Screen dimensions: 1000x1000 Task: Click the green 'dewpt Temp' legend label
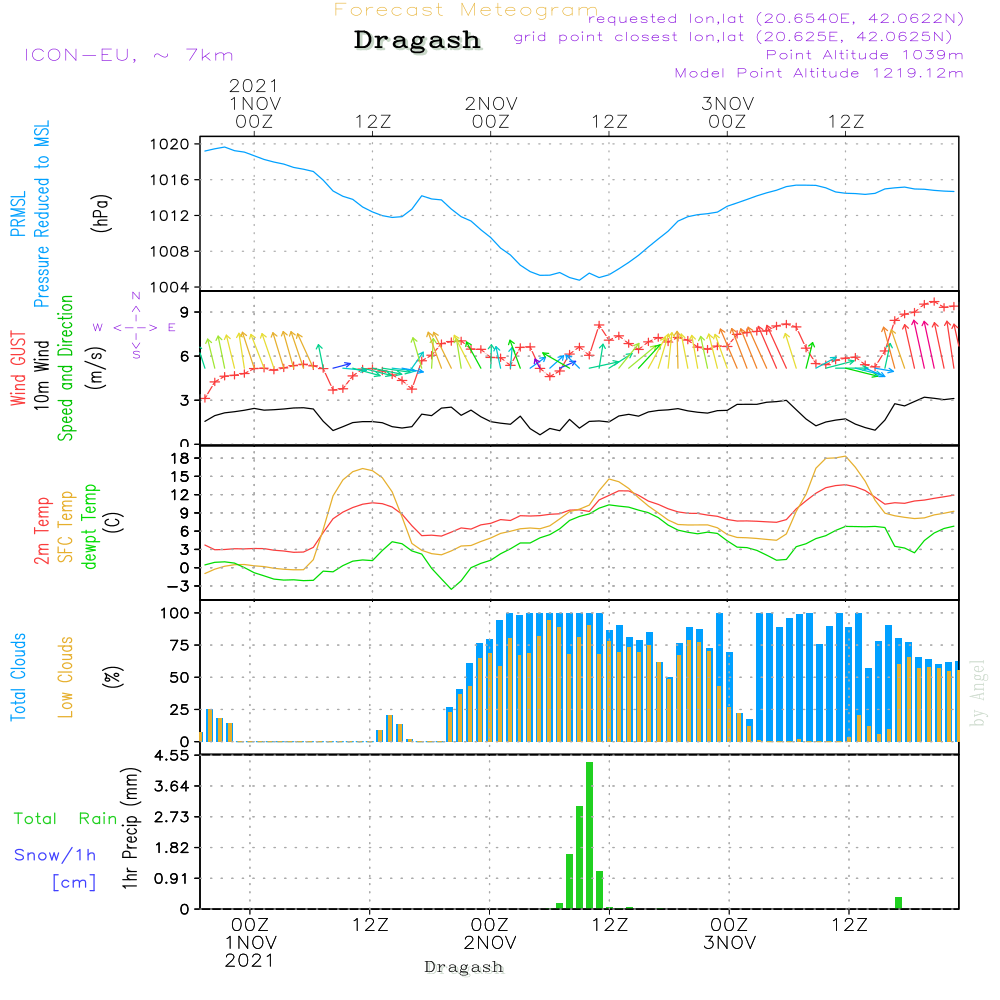[89, 526]
